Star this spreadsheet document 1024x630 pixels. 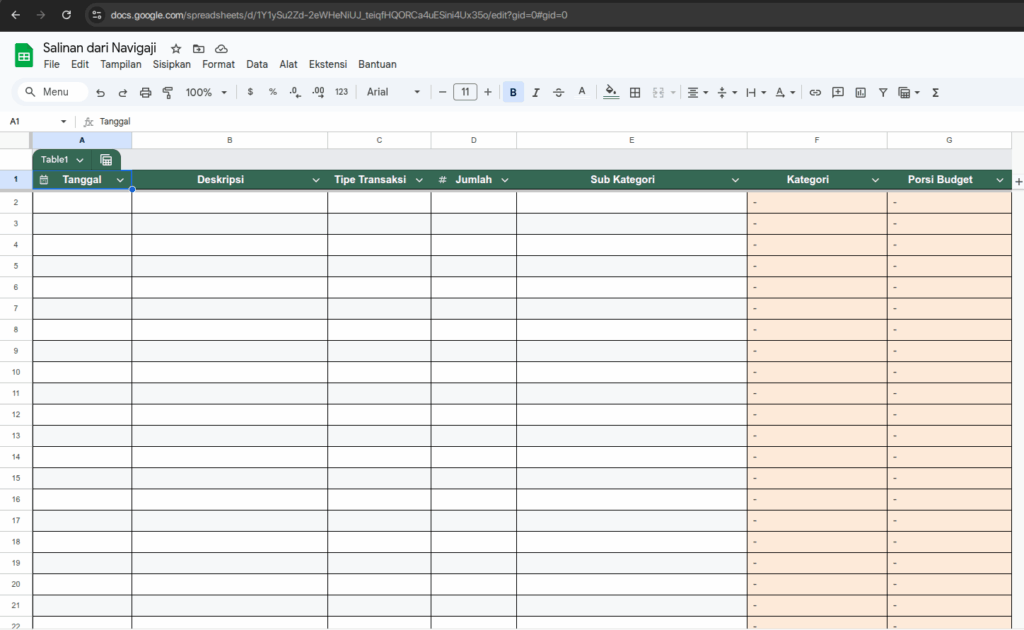coord(176,48)
